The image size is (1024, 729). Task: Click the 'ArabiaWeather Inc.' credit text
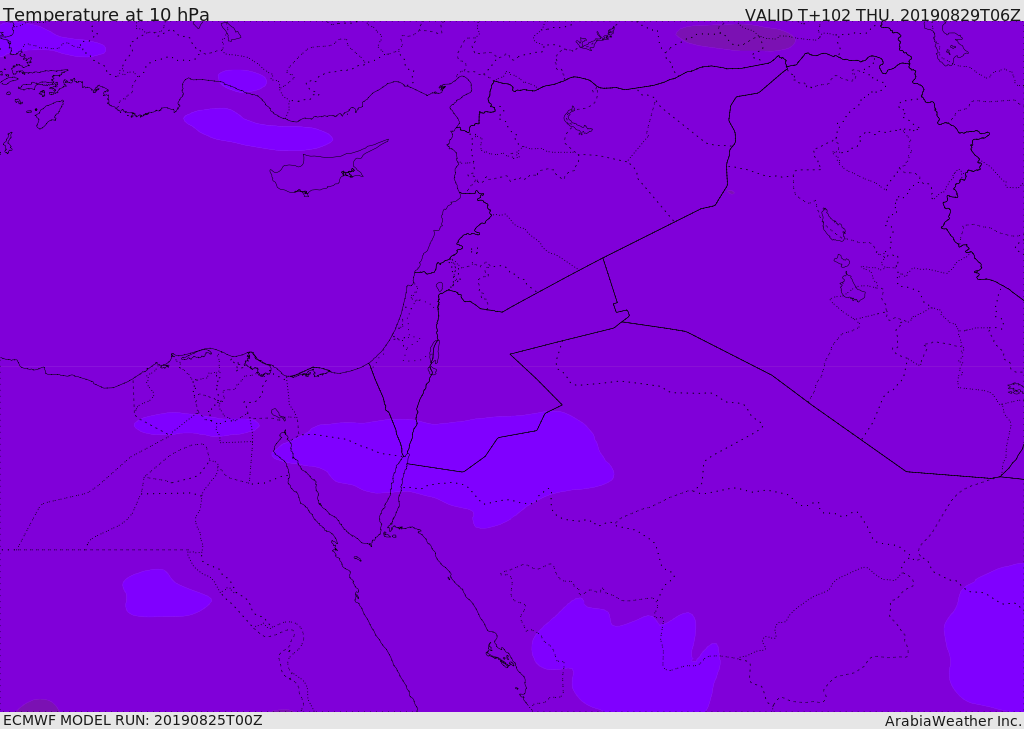click(x=953, y=721)
